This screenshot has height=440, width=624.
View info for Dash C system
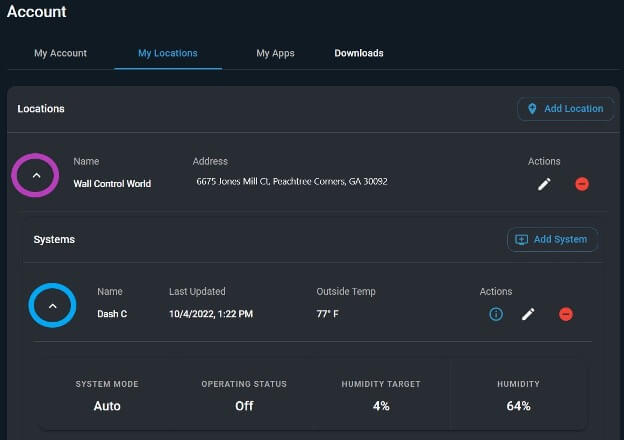(496, 314)
